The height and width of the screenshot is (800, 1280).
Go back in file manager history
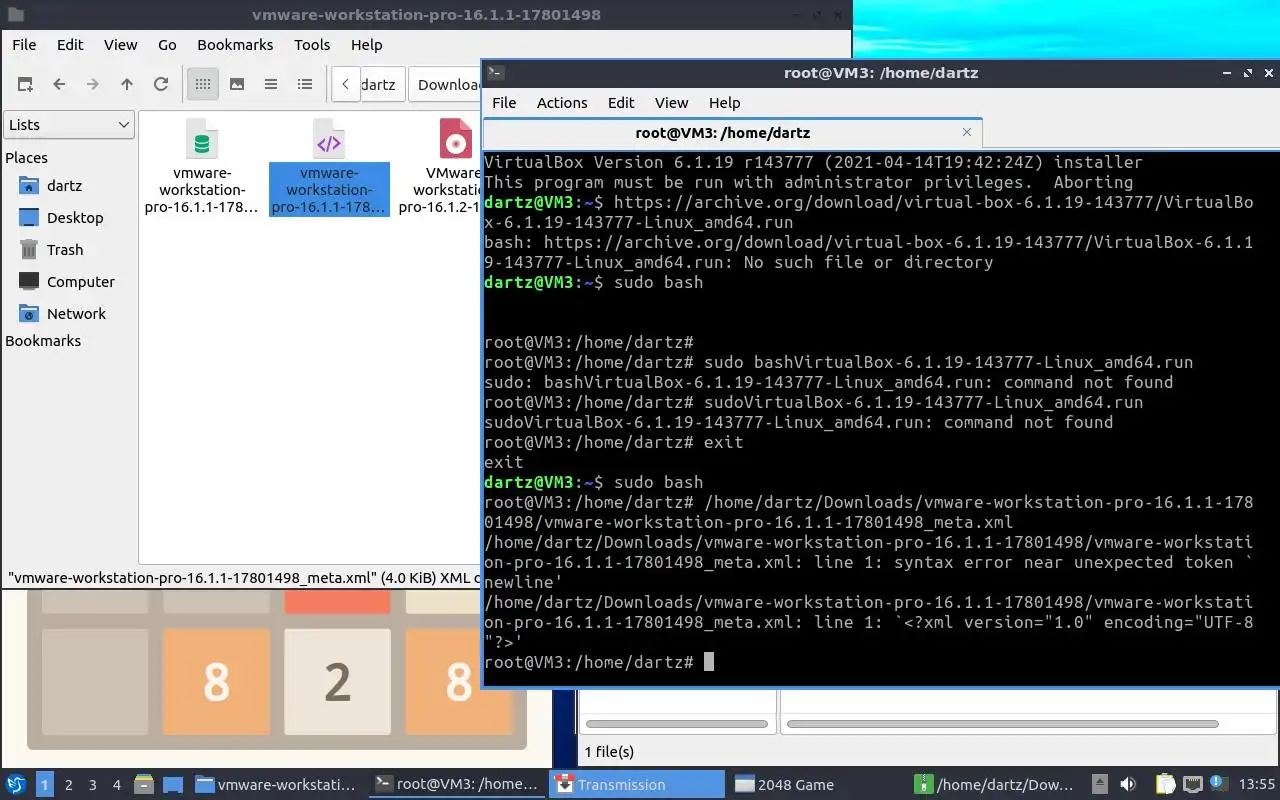(59, 84)
